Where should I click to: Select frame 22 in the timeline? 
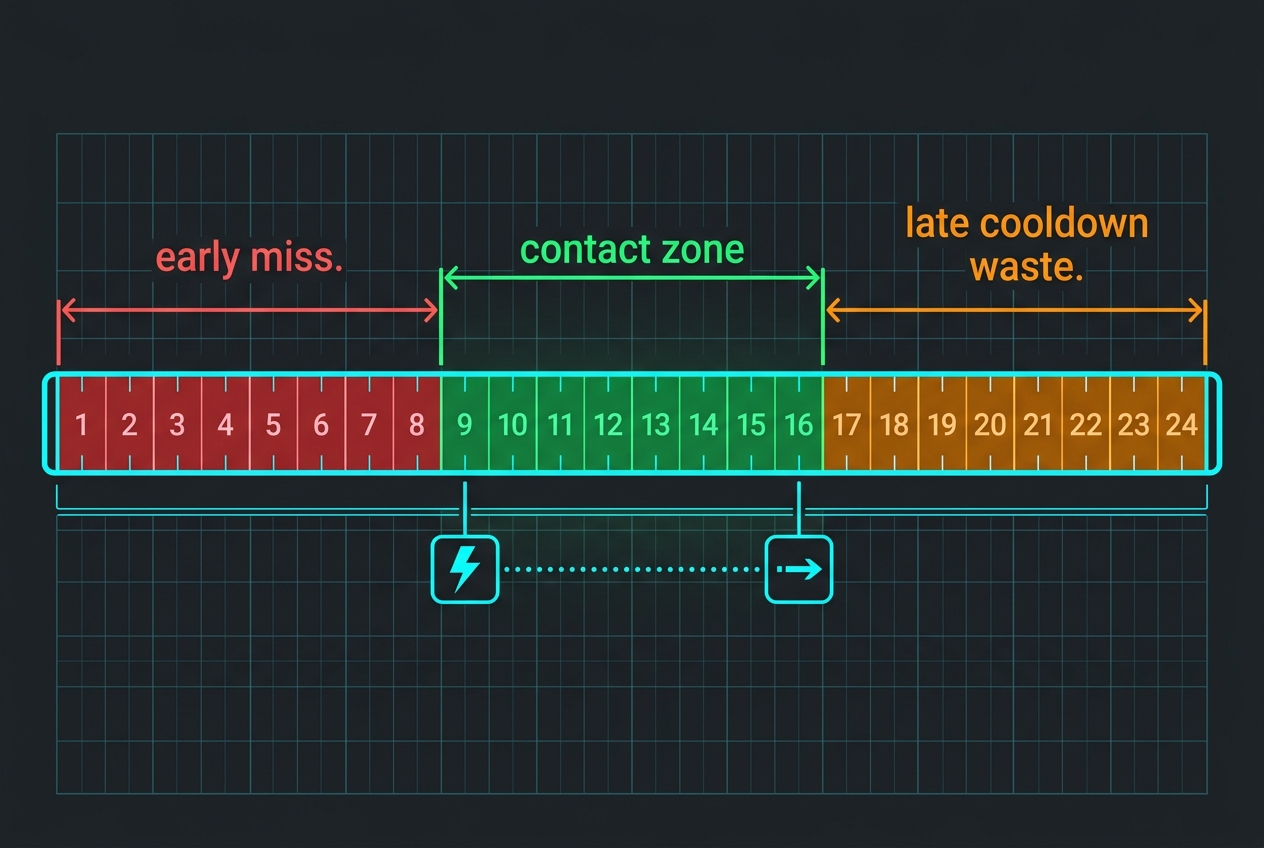coord(1086,424)
